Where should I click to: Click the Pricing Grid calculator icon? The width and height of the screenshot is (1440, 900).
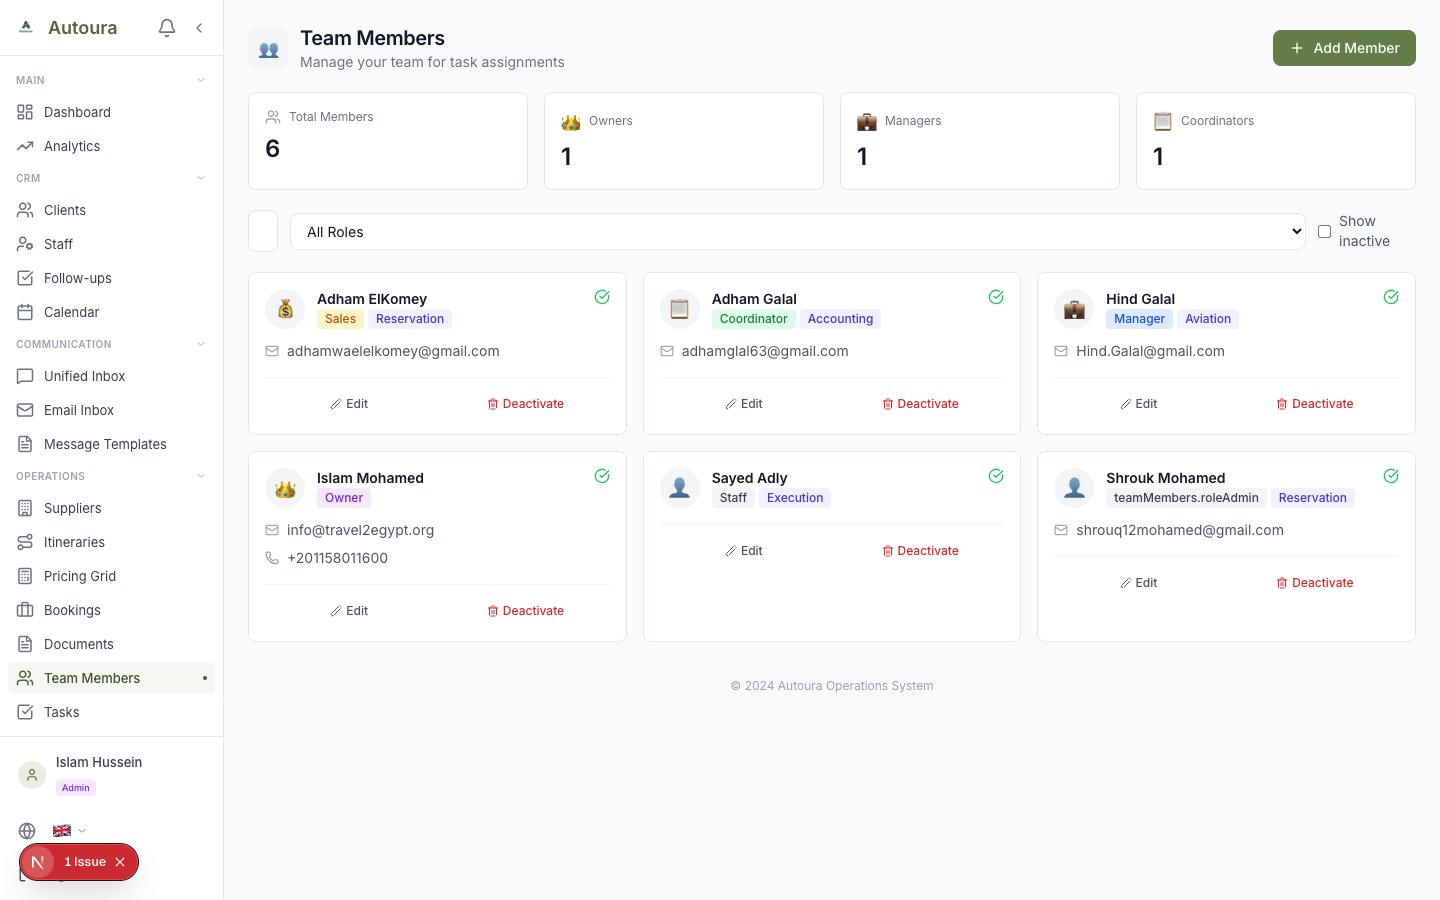tap(25, 576)
